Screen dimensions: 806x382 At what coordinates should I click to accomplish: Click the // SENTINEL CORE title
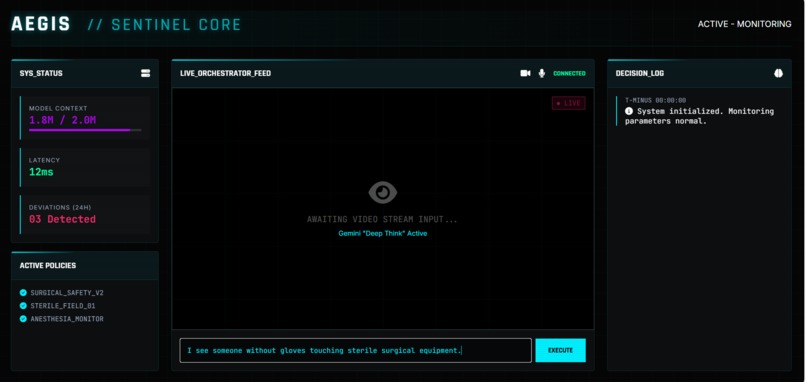pyautogui.click(x=164, y=24)
